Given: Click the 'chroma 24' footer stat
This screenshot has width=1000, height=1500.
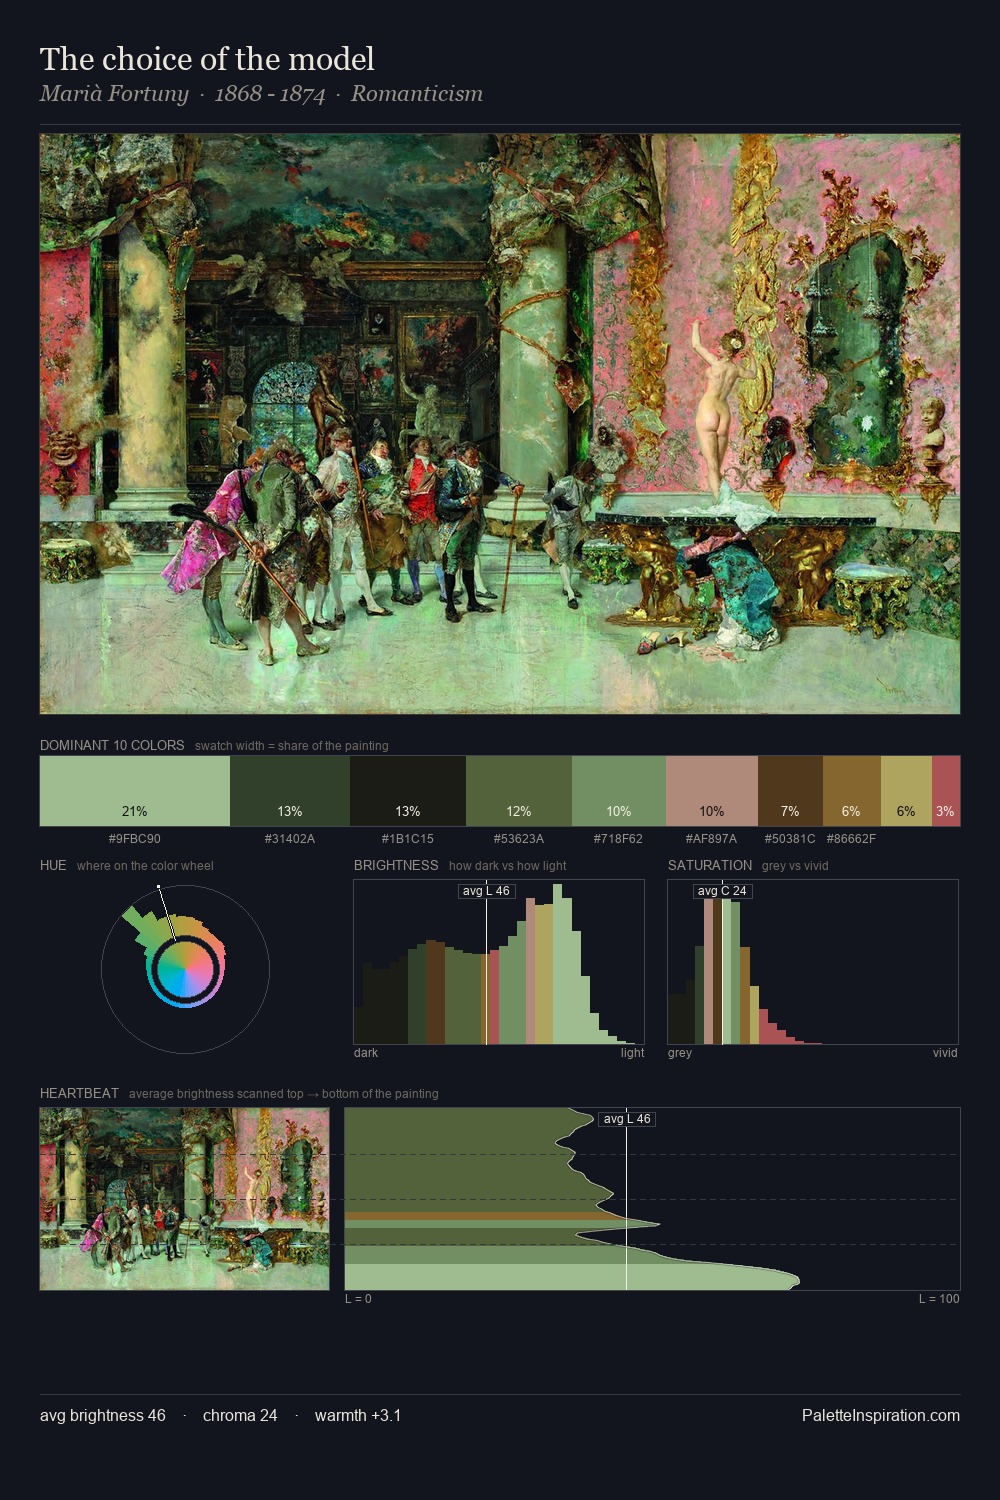Looking at the screenshot, I should pos(240,1416).
